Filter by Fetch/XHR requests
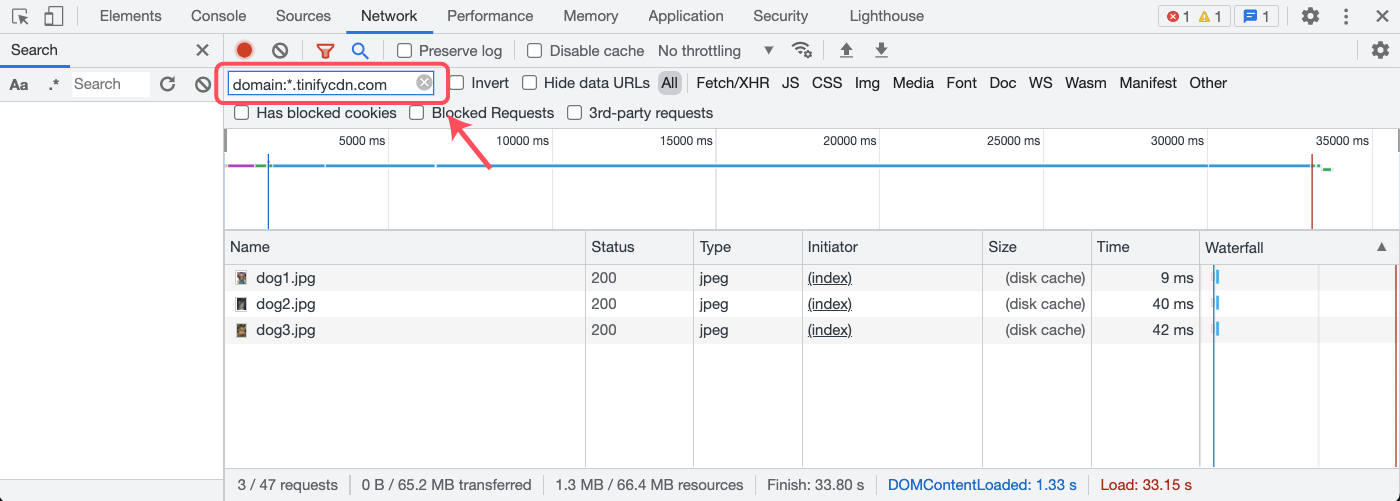 (733, 83)
